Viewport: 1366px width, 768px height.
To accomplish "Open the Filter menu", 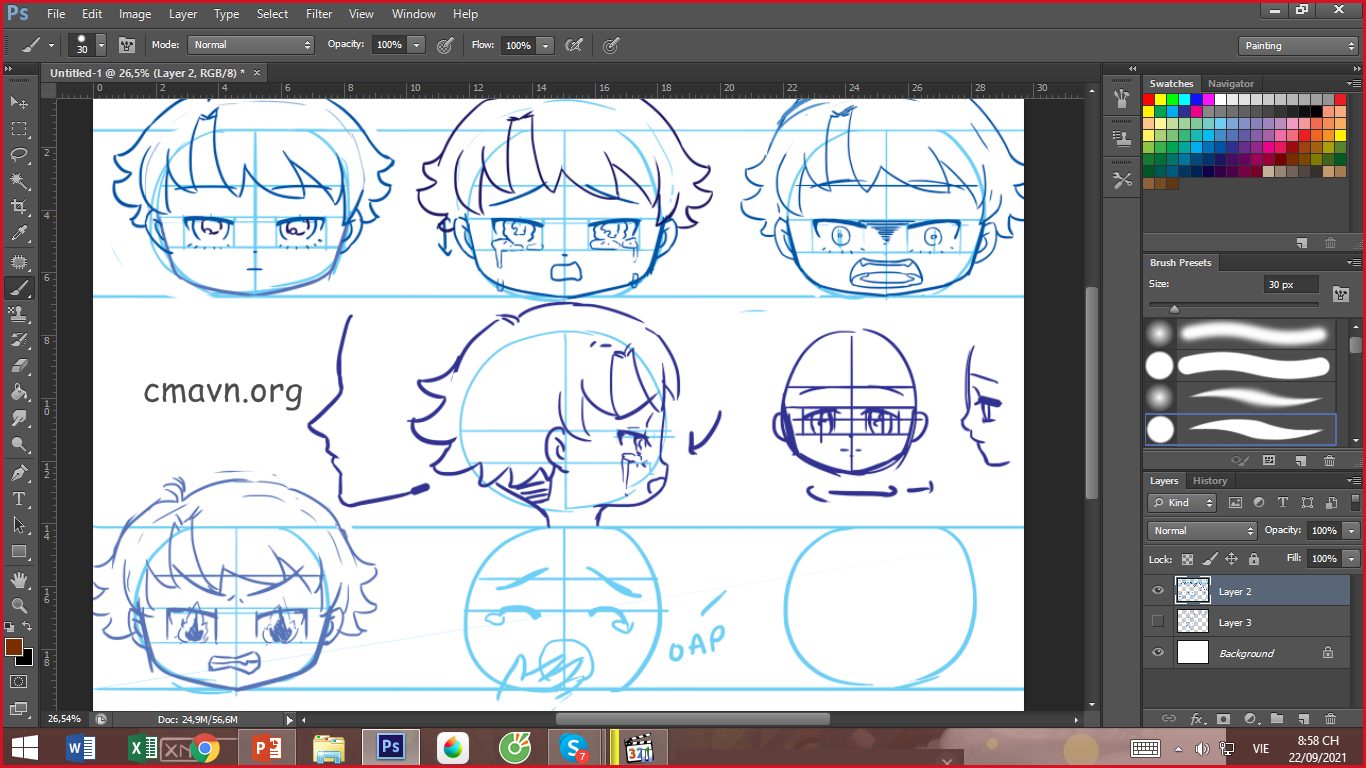I will click(319, 14).
